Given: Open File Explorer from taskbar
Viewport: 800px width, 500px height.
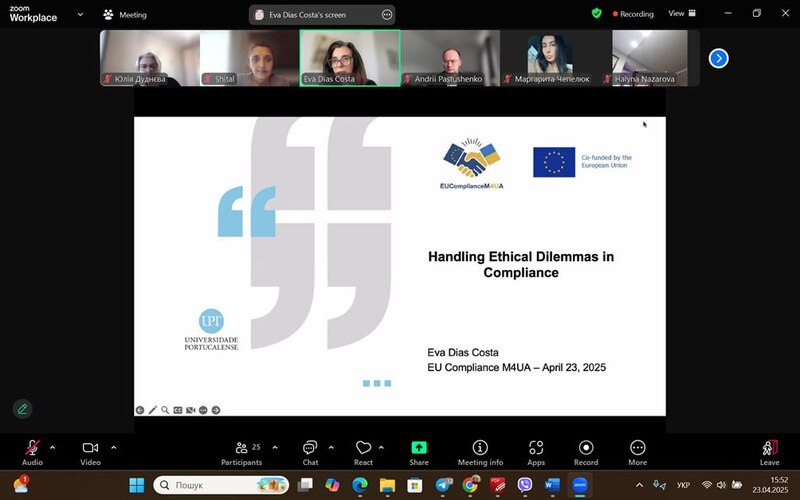Looking at the screenshot, I should click(x=387, y=485).
